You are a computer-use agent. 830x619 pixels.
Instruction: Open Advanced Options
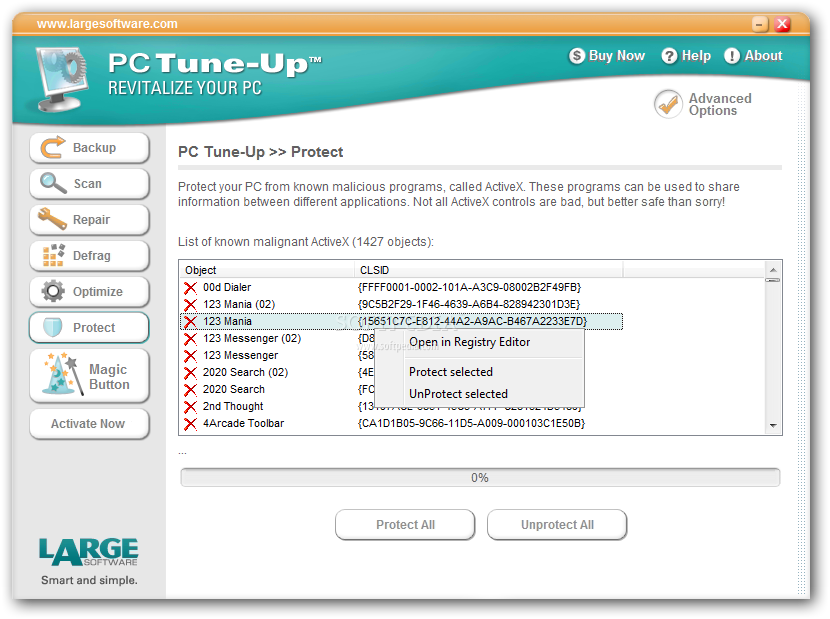pyautogui.click(x=703, y=104)
